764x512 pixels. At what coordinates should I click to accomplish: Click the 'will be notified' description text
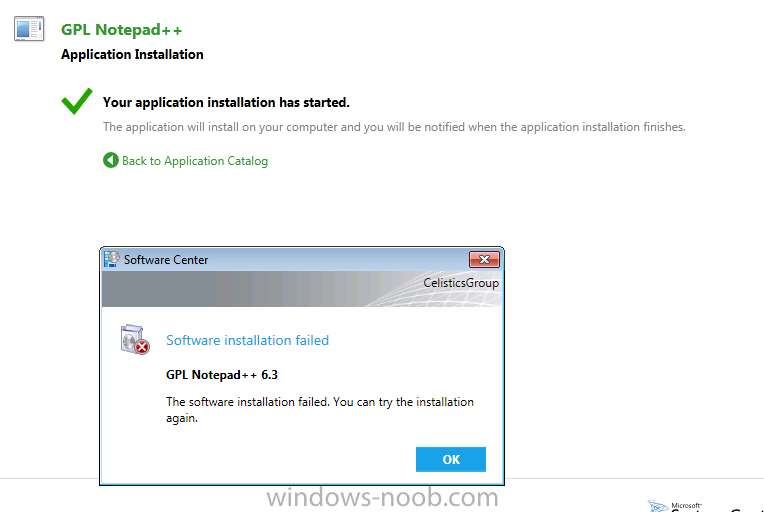[x=394, y=127]
